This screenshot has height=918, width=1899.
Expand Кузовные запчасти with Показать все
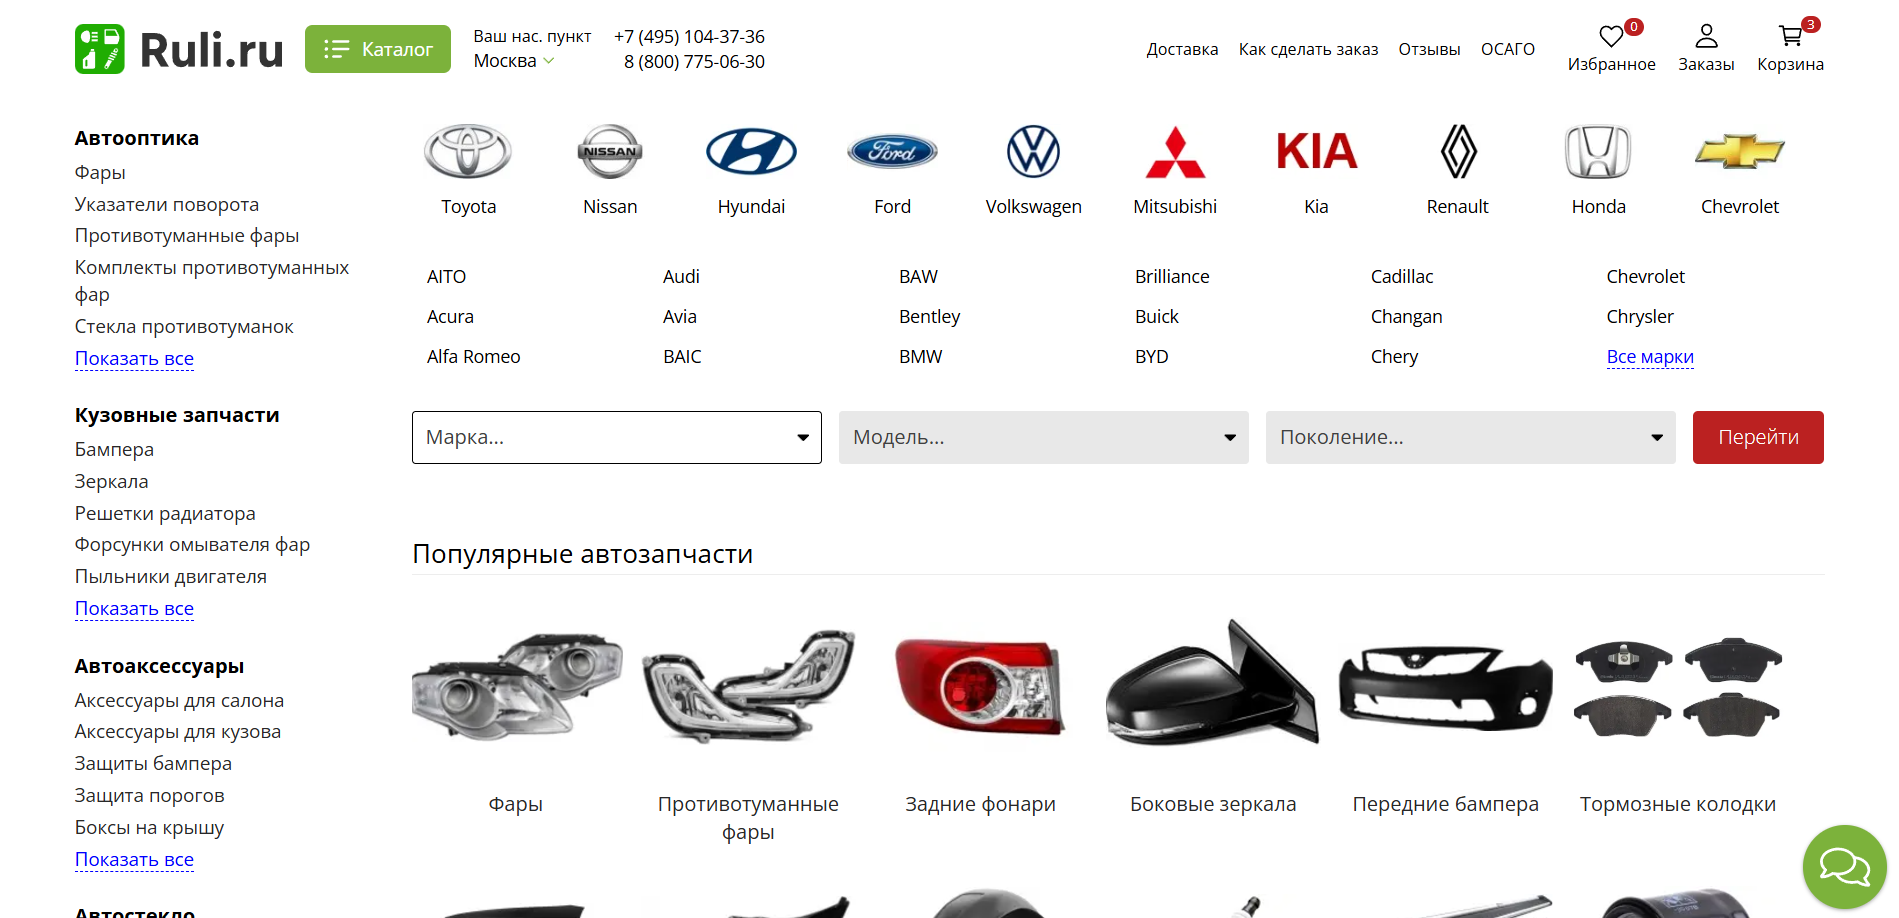coord(134,608)
